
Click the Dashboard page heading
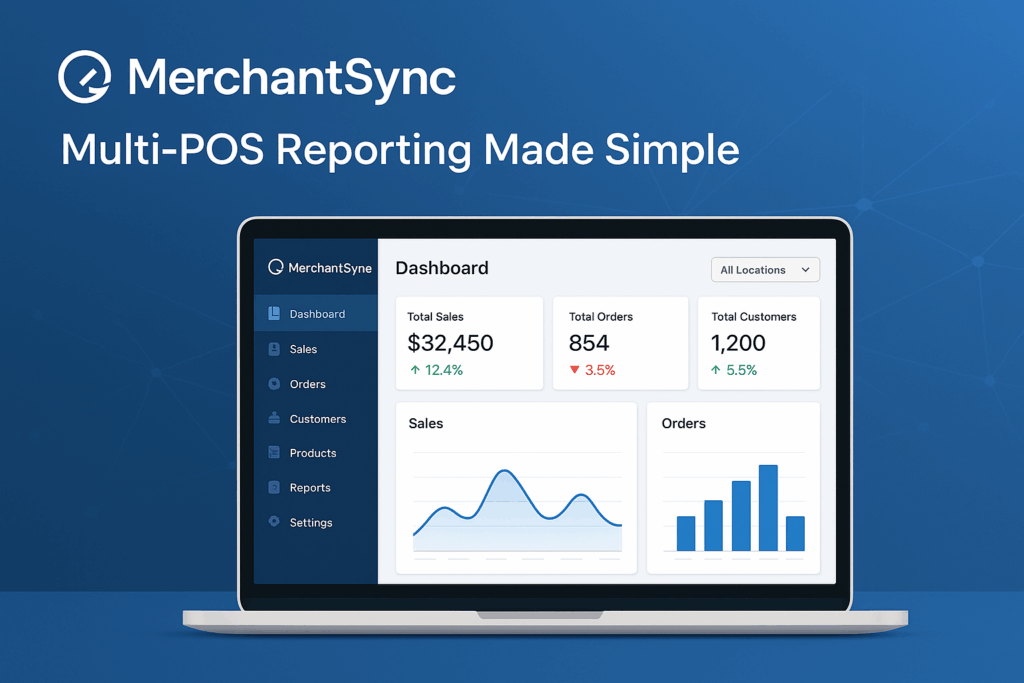click(x=442, y=268)
